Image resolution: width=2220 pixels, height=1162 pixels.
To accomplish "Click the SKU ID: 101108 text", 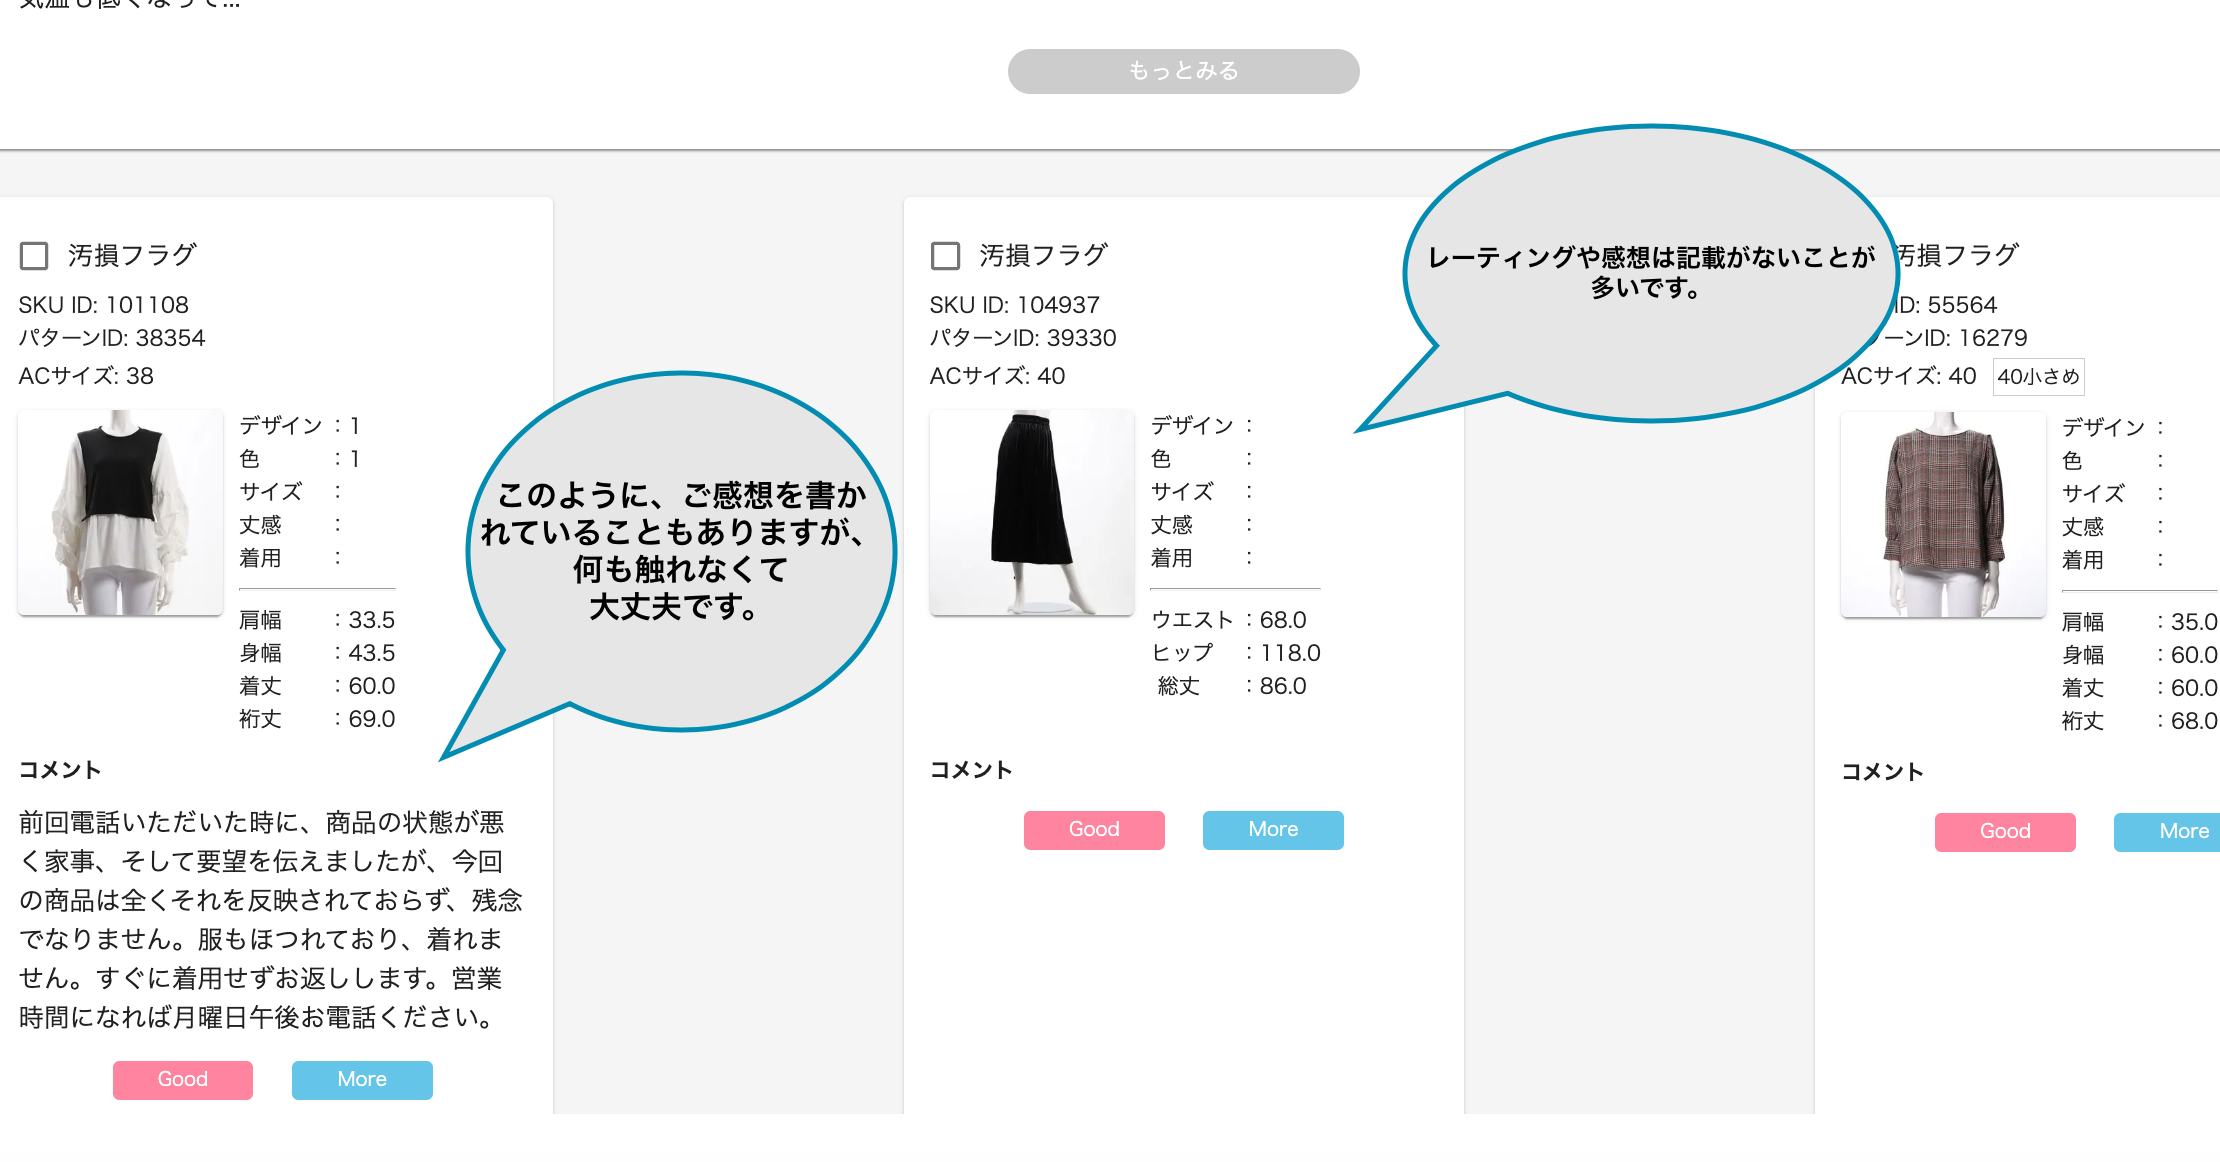I will (x=104, y=305).
